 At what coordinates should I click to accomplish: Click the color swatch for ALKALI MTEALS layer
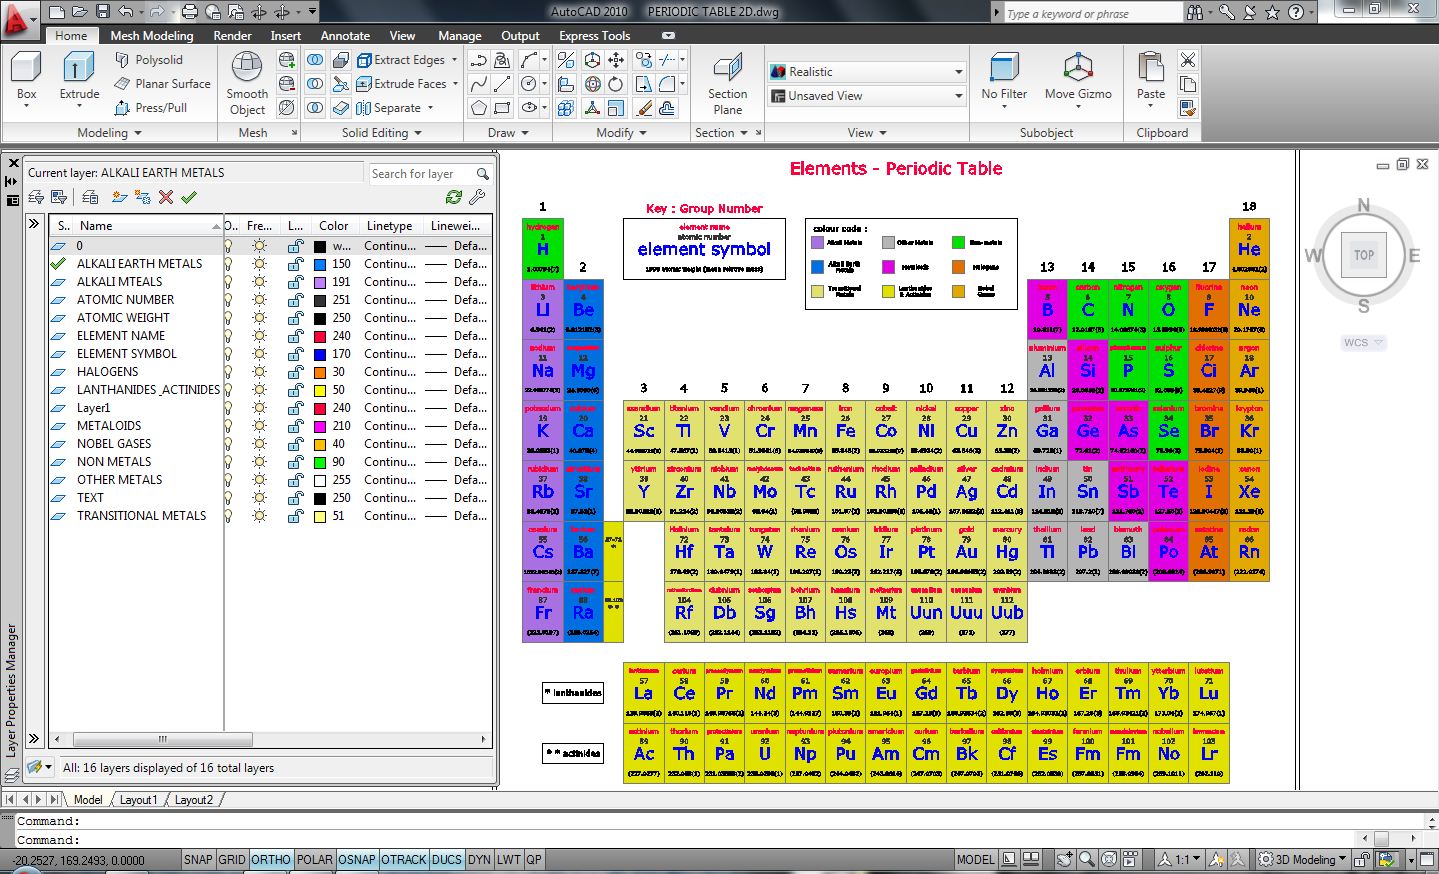(320, 282)
